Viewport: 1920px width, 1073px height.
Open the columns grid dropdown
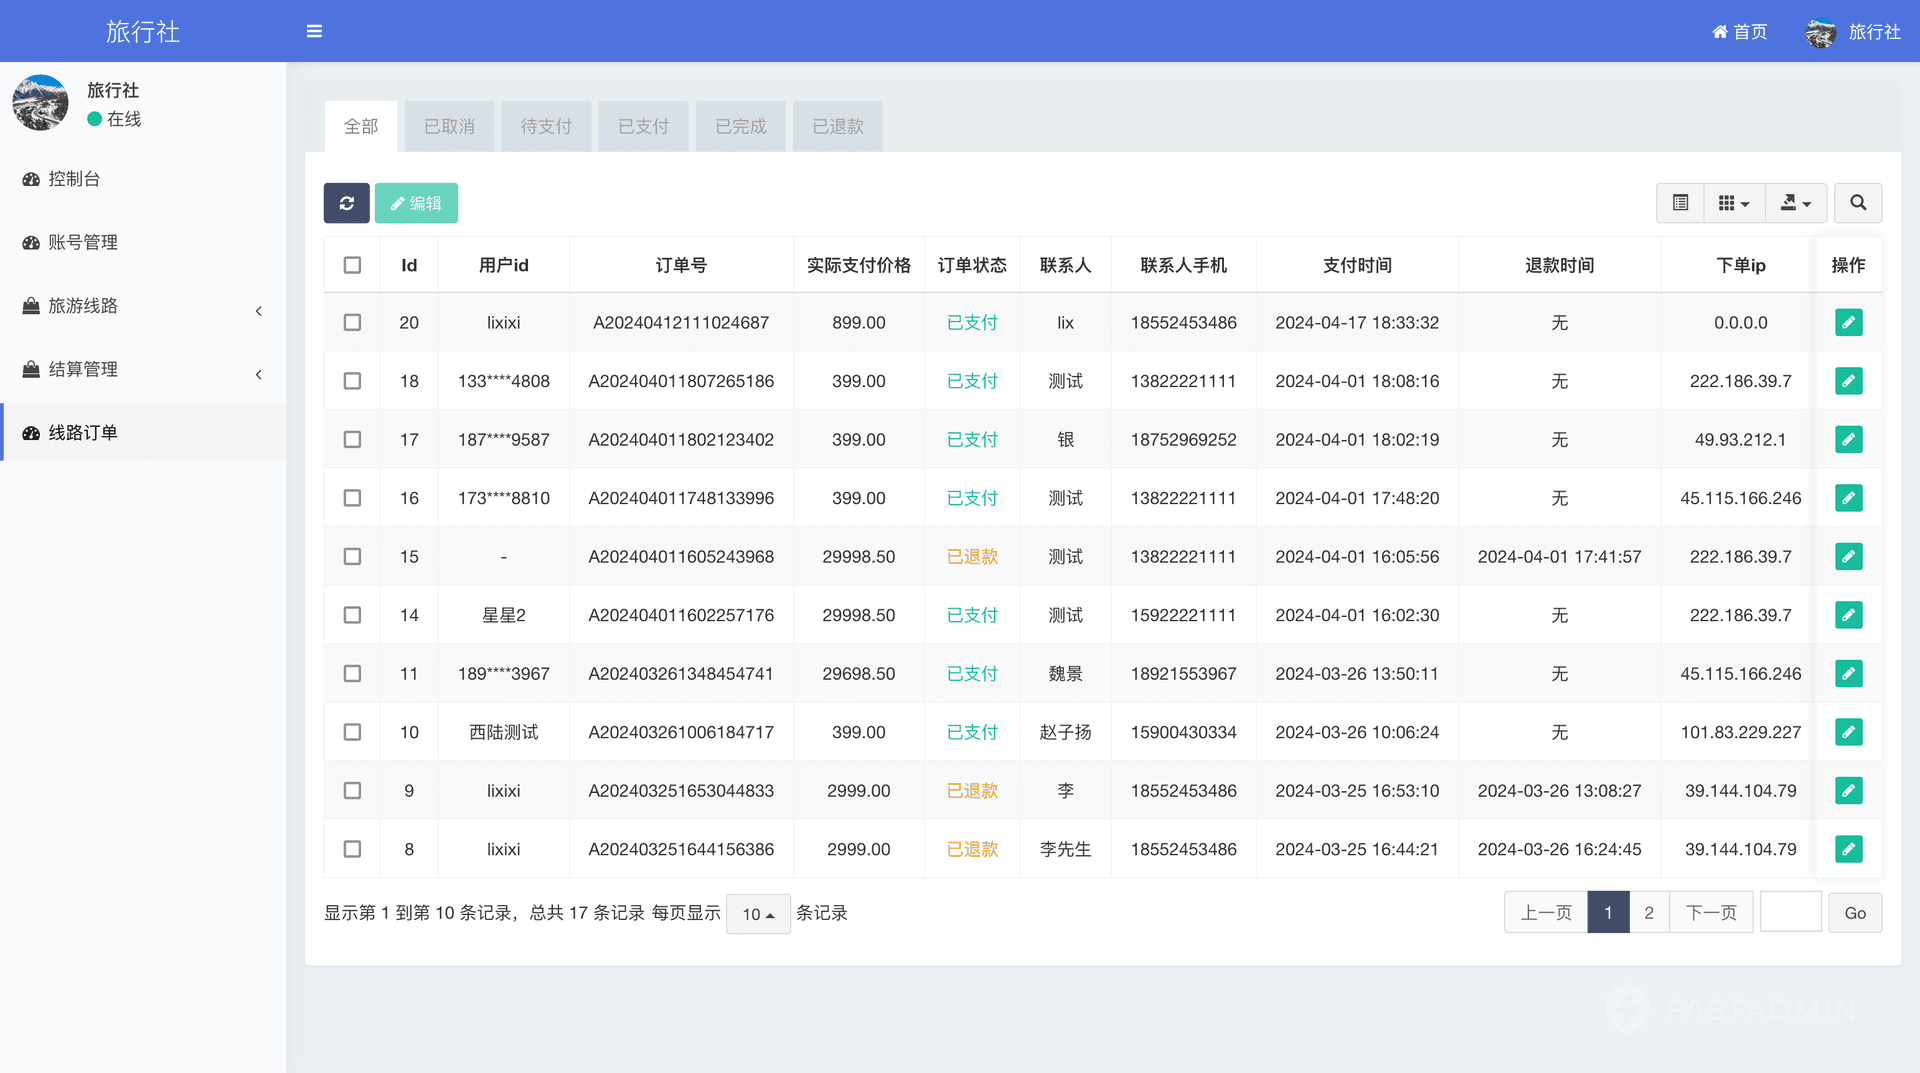coord(1734,203)
